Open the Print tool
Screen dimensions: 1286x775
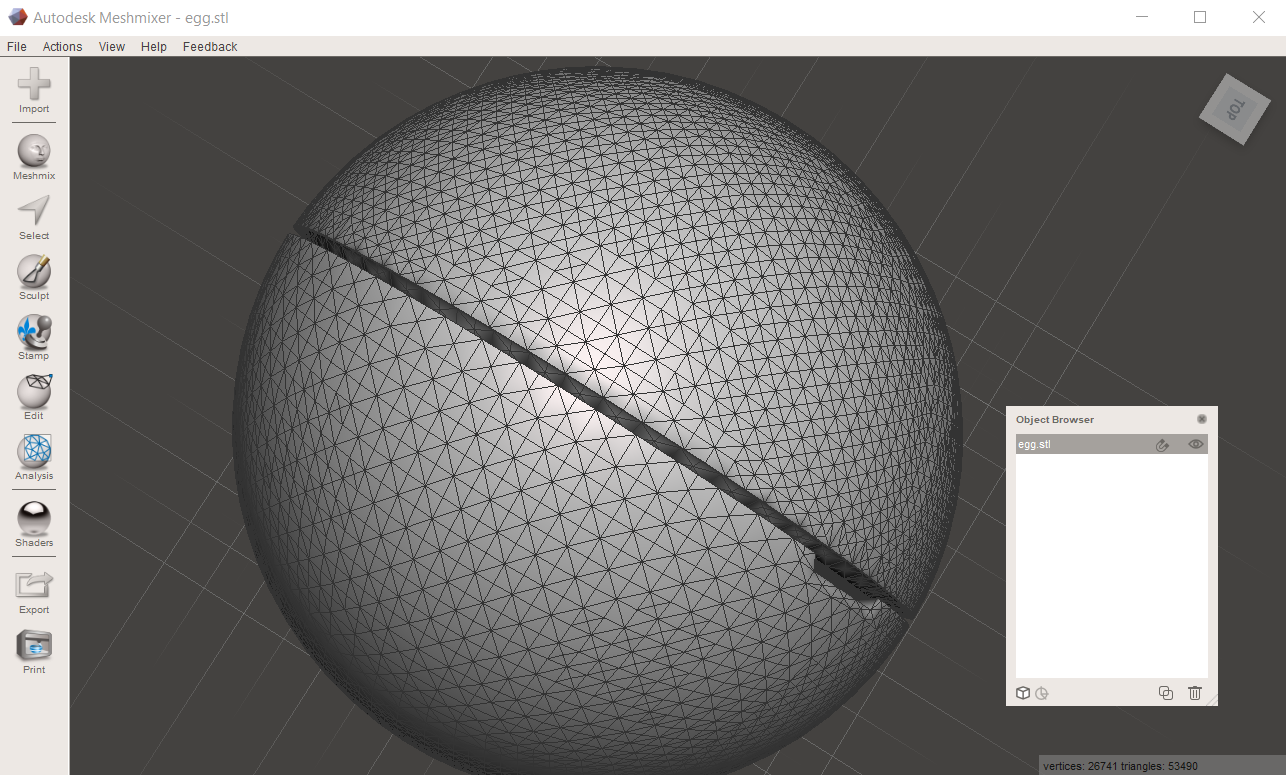pyautogui.click(x=33, y=648)
